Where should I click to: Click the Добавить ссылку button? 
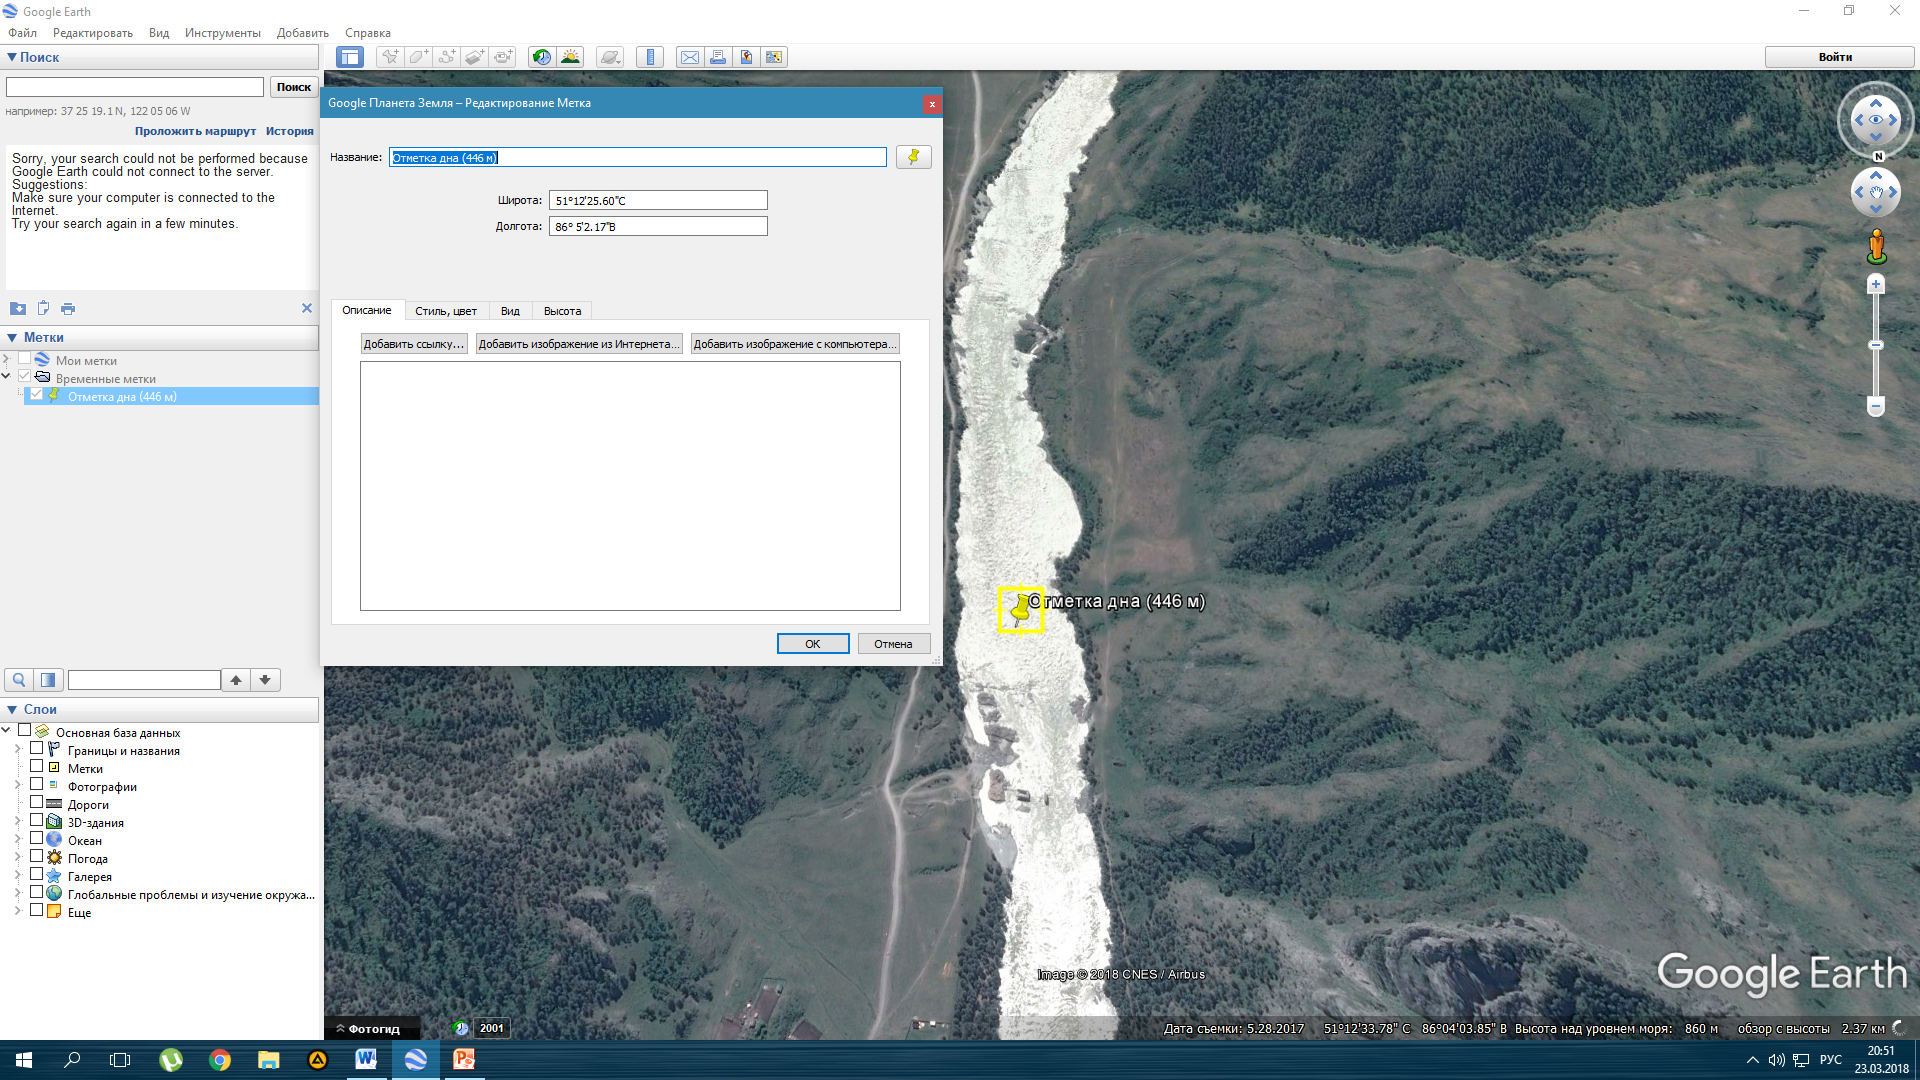(x=414, y=344)
